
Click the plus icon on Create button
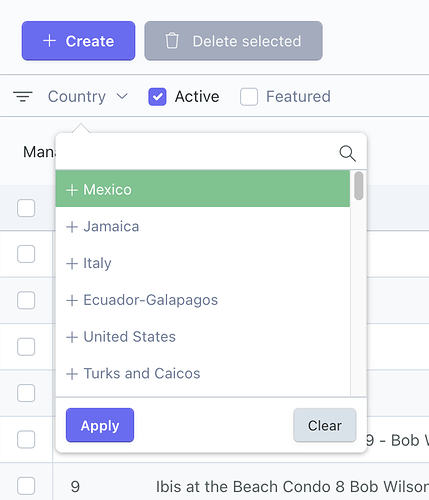pyautogui.click(x=49, y=41)
